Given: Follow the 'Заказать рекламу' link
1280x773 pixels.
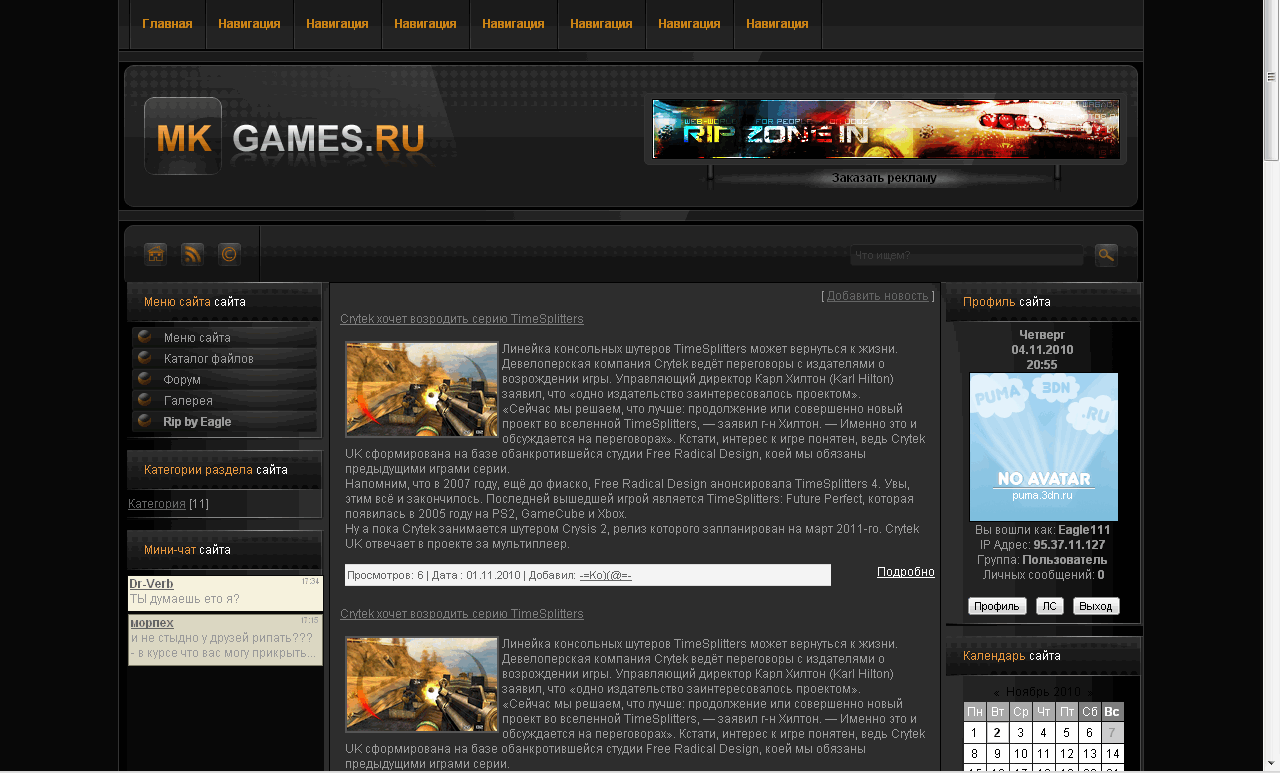Looking at the screenshot, I should click(x=884, y=178).
